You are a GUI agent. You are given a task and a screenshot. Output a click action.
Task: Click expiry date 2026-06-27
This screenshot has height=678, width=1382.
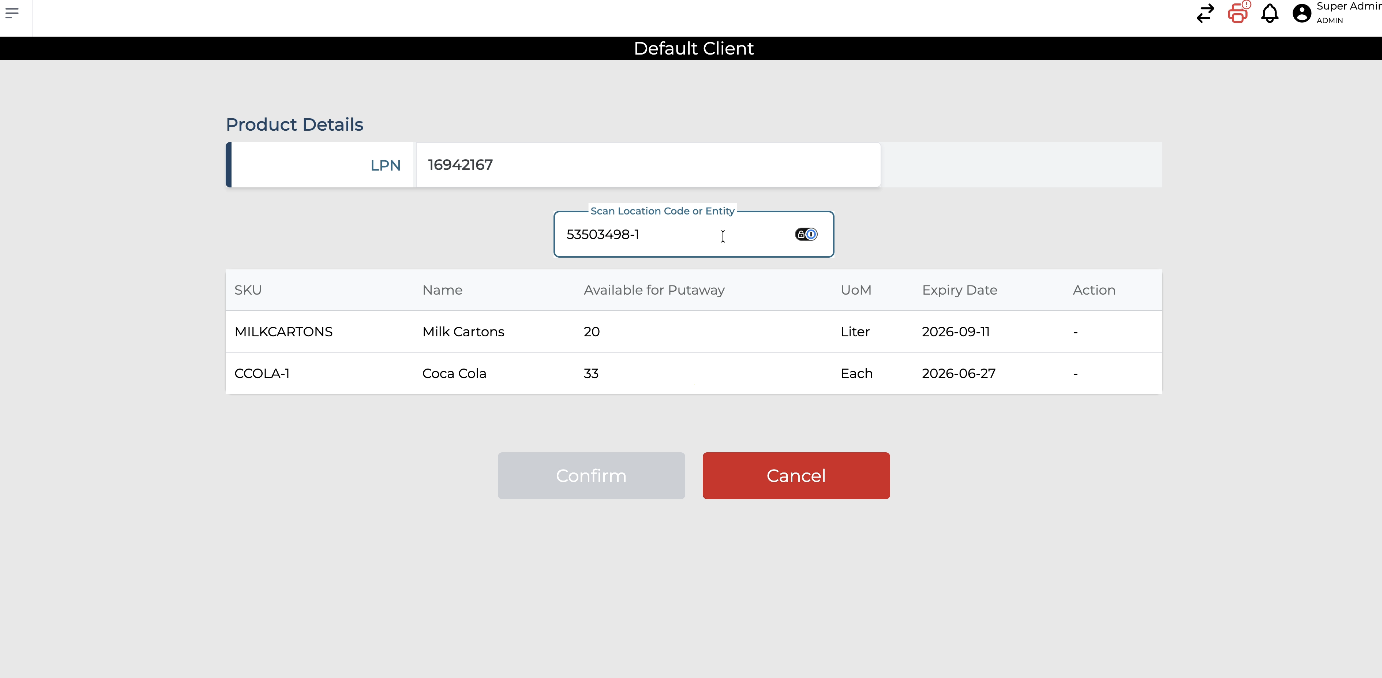point(959,374)
